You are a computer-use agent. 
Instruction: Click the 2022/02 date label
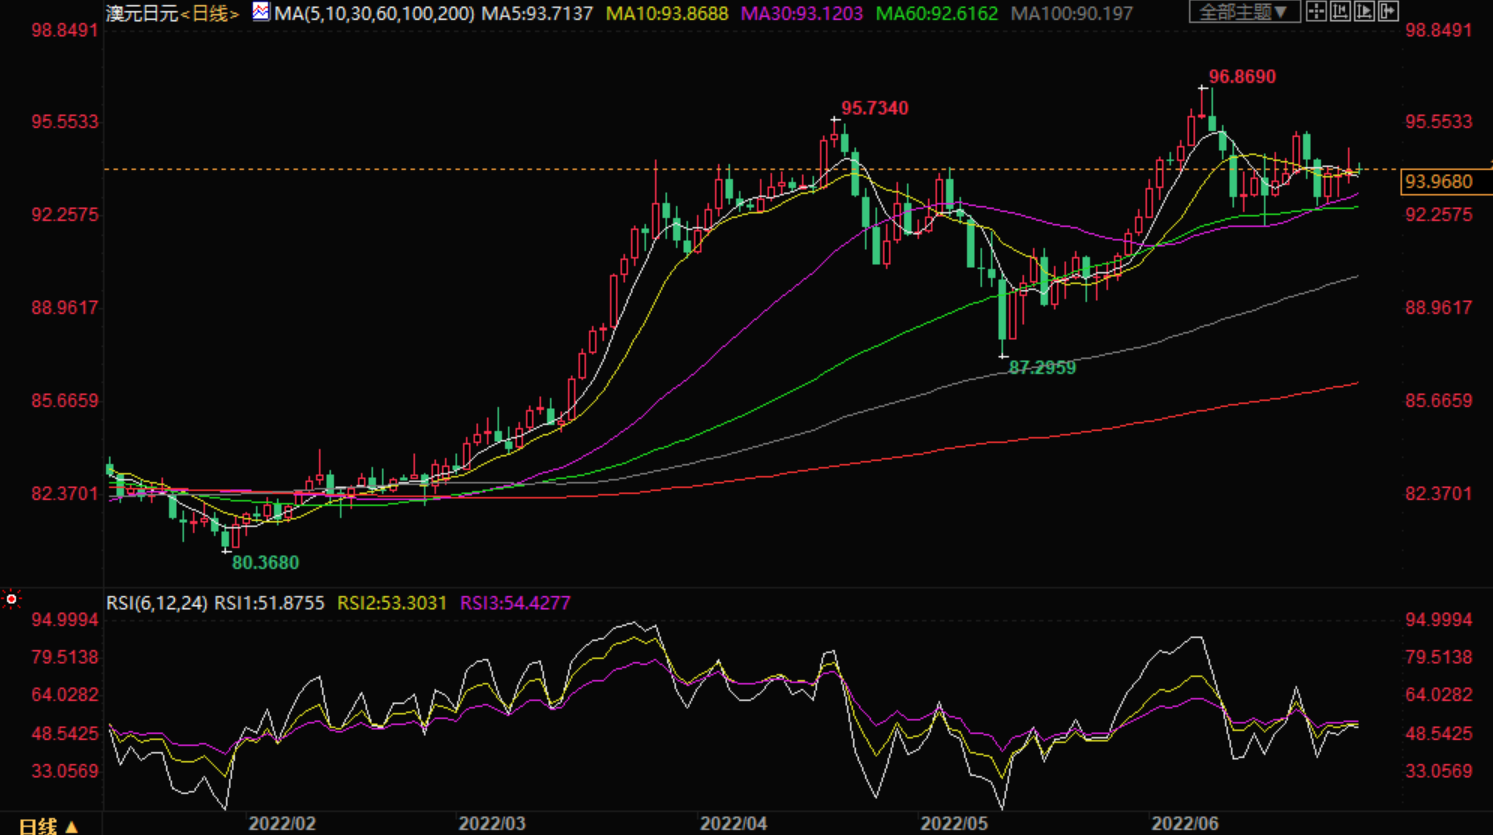(282, 824)
